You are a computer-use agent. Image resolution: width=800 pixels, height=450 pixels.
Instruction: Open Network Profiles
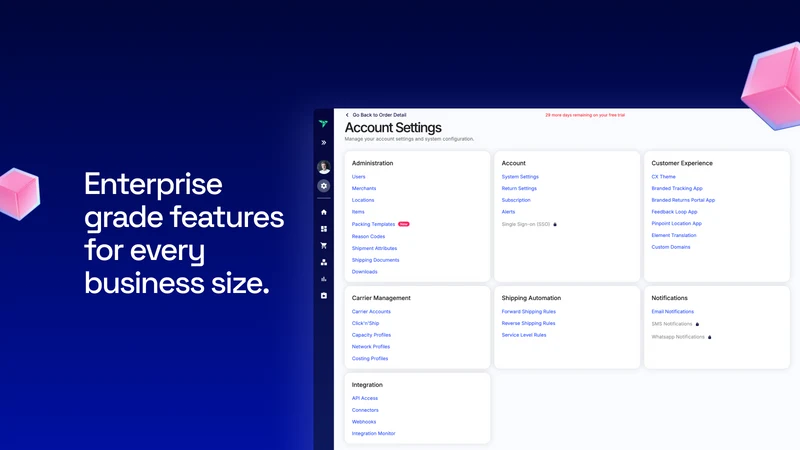click(x=370, y=346)
